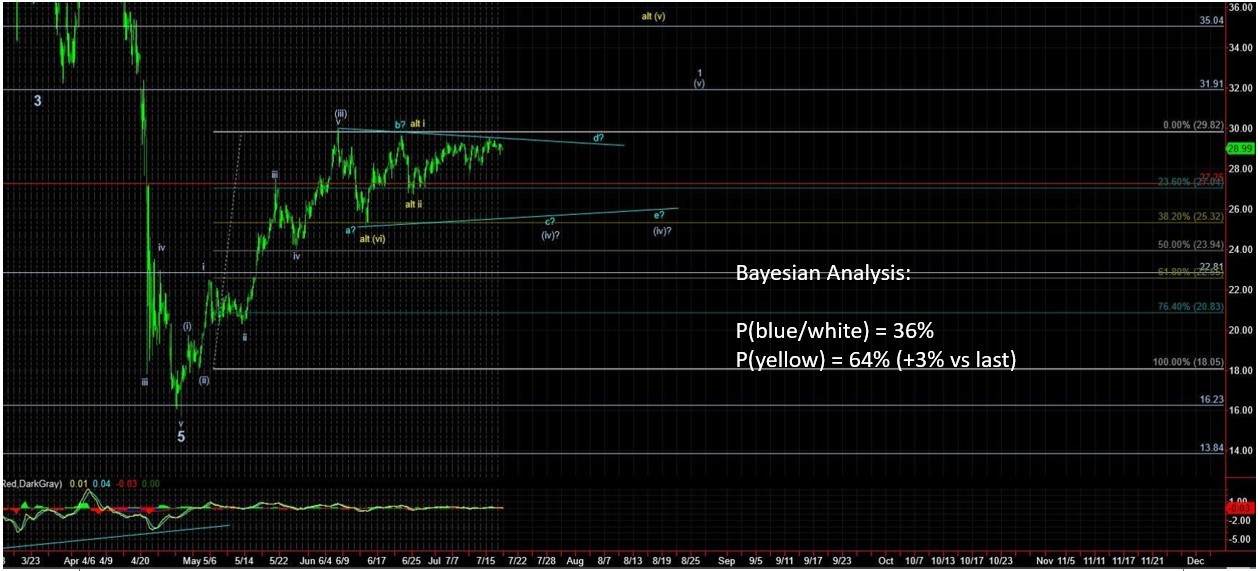The image size is (1258, 571).
Task: Click the P(yellow) = 64% probability text
Action: click(x=875, y=359)
